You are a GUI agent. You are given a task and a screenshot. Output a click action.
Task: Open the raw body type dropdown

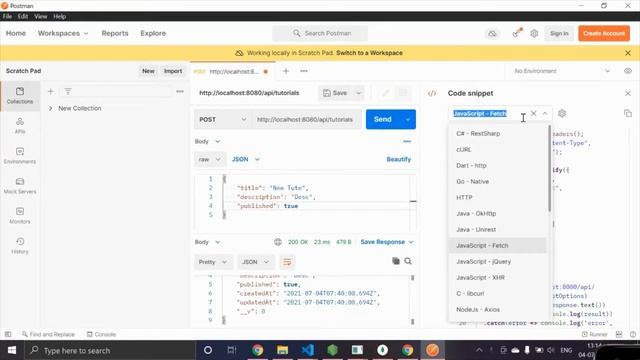pos(209,160)
